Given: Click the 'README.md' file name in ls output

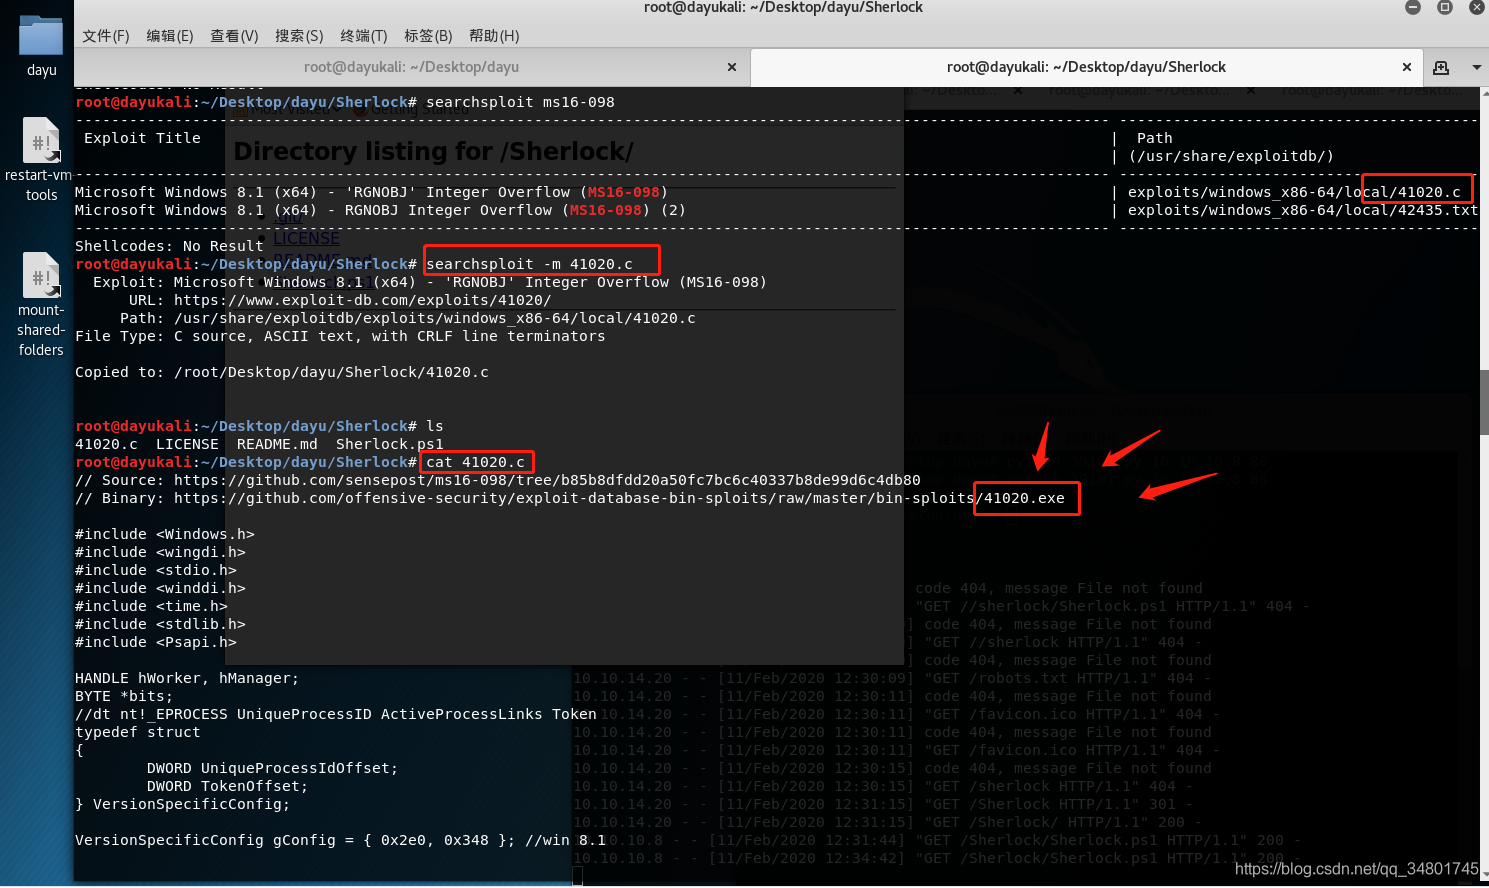Looking at the screenshot, I should coord(277,444).
